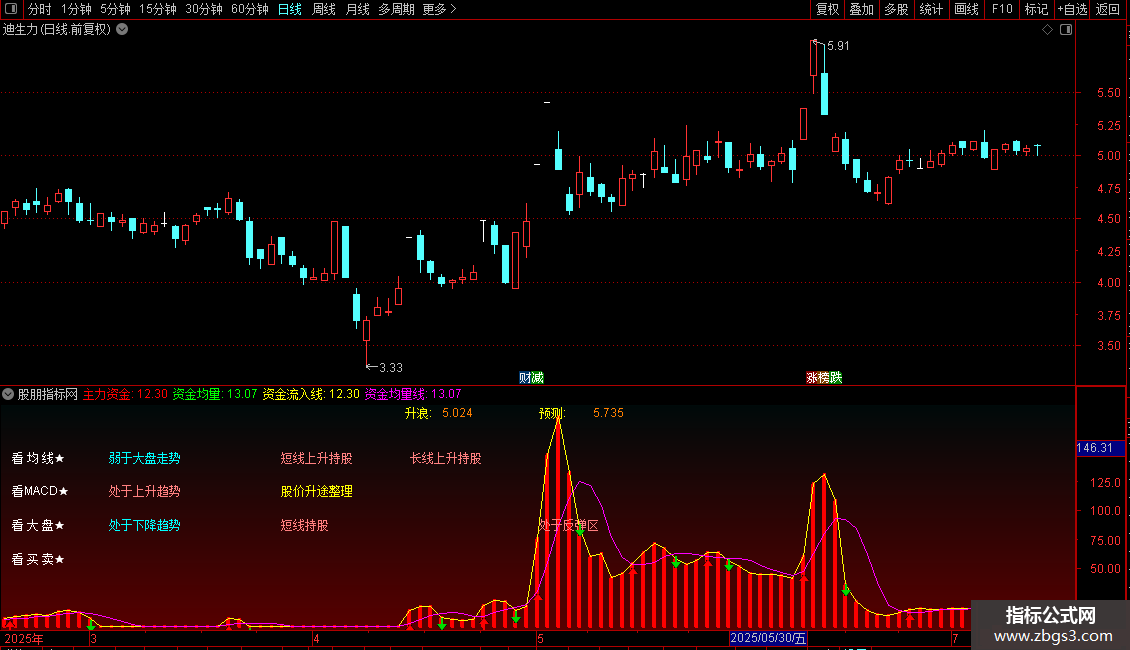This screenshot has height=650, width=1130.
Task: Toggle the right panel layout icon
Action: [x=1066, y=30]
